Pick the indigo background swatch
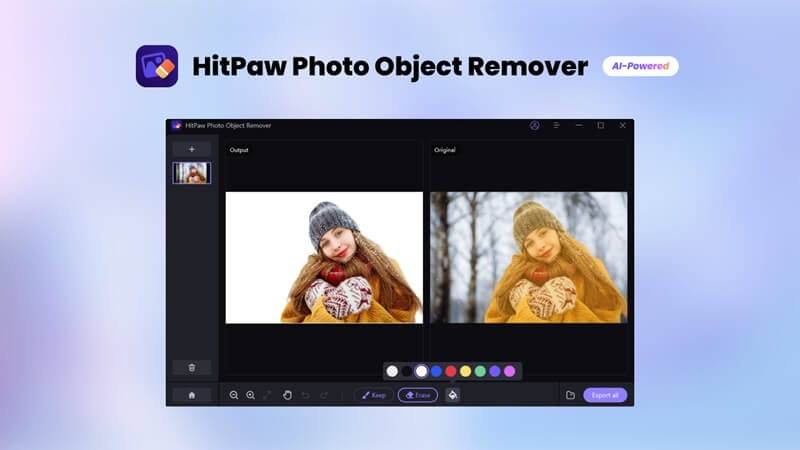Viewport: 800px width, 450px height. [x=495, y=371]
